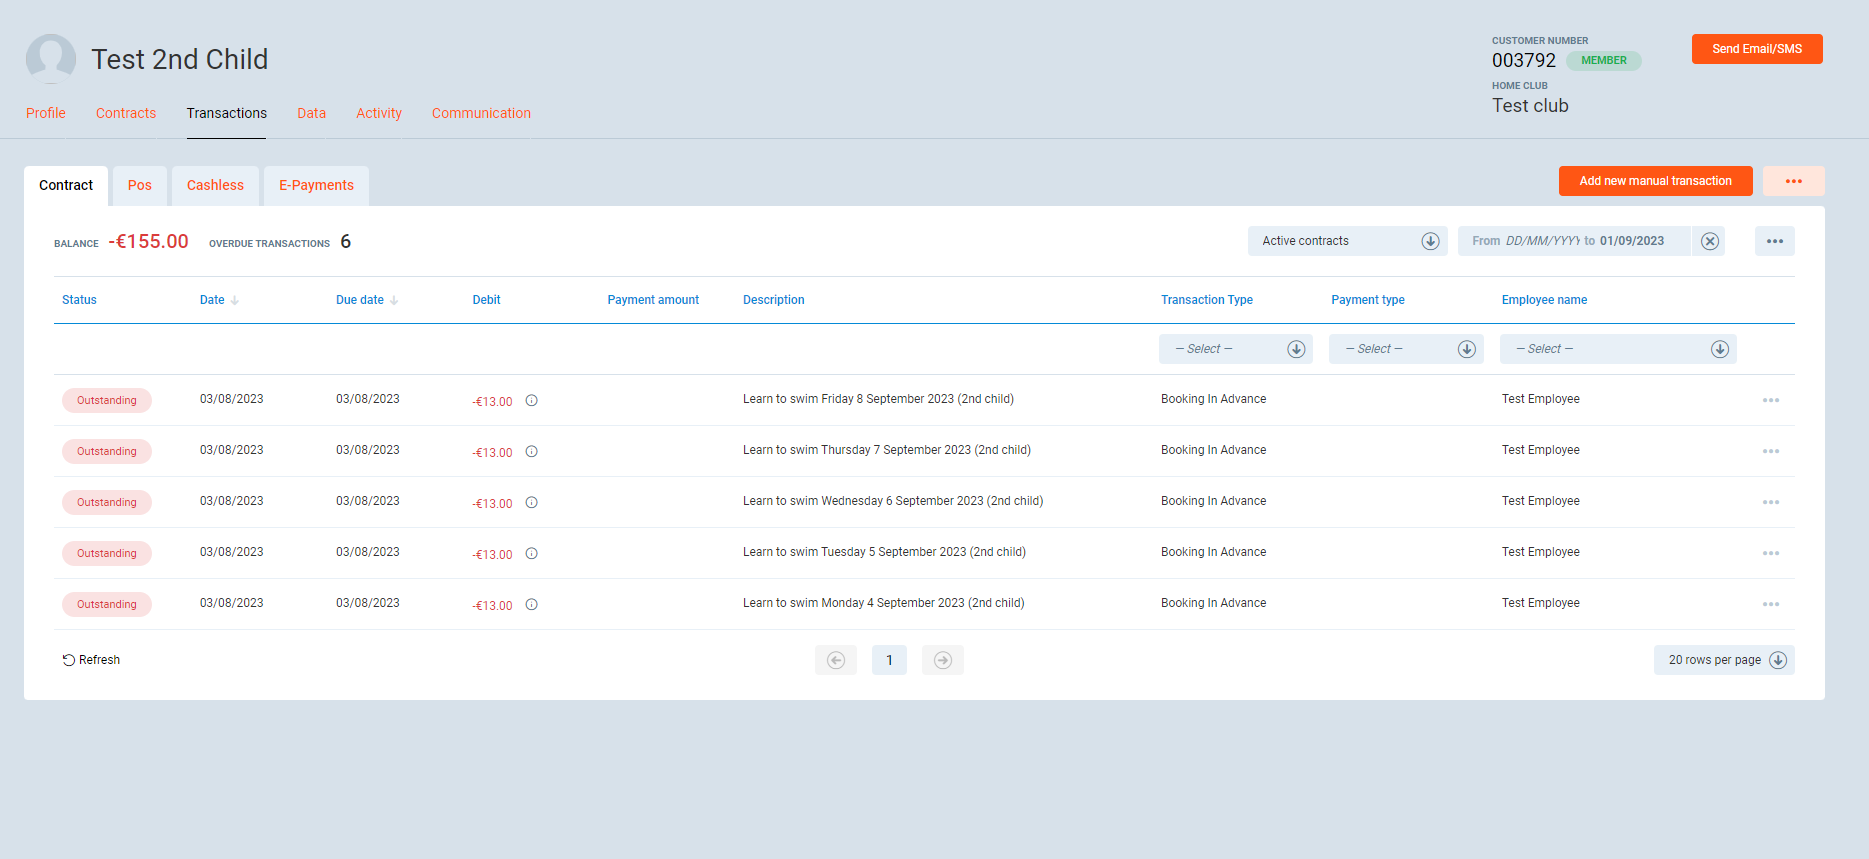Open Transaction Type filter dropdown
The image size is (1869, 859).
coord(1235,349)
